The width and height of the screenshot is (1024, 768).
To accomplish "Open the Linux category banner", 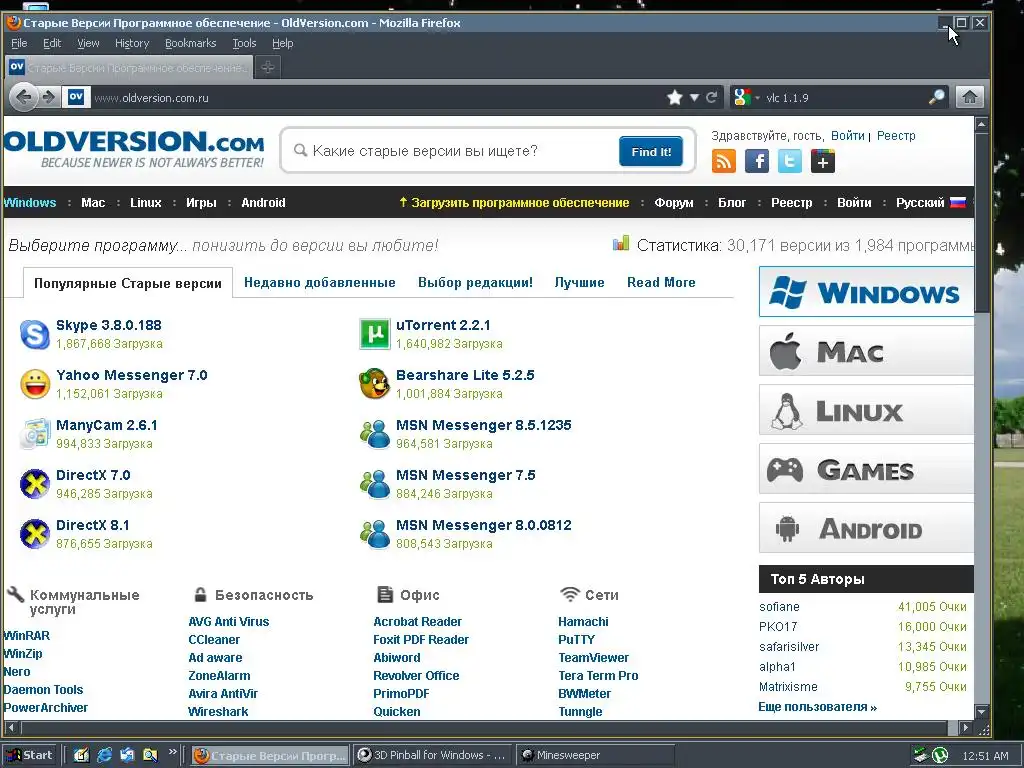I will 866,410.
